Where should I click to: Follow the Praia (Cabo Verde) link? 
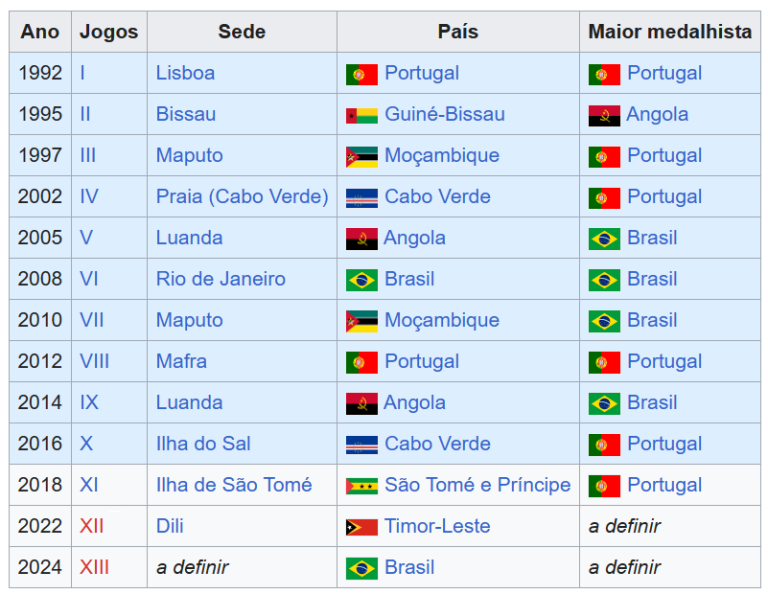pos(242,196)
